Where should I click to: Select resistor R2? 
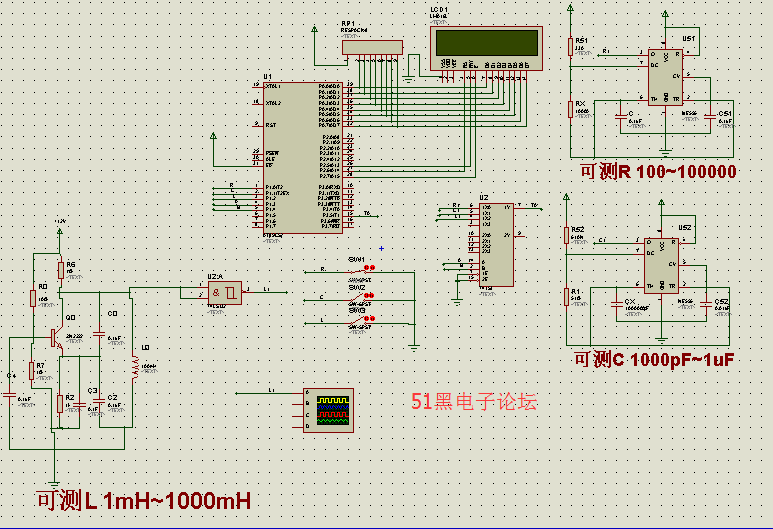pyautogui.click(x=60, y=404)
